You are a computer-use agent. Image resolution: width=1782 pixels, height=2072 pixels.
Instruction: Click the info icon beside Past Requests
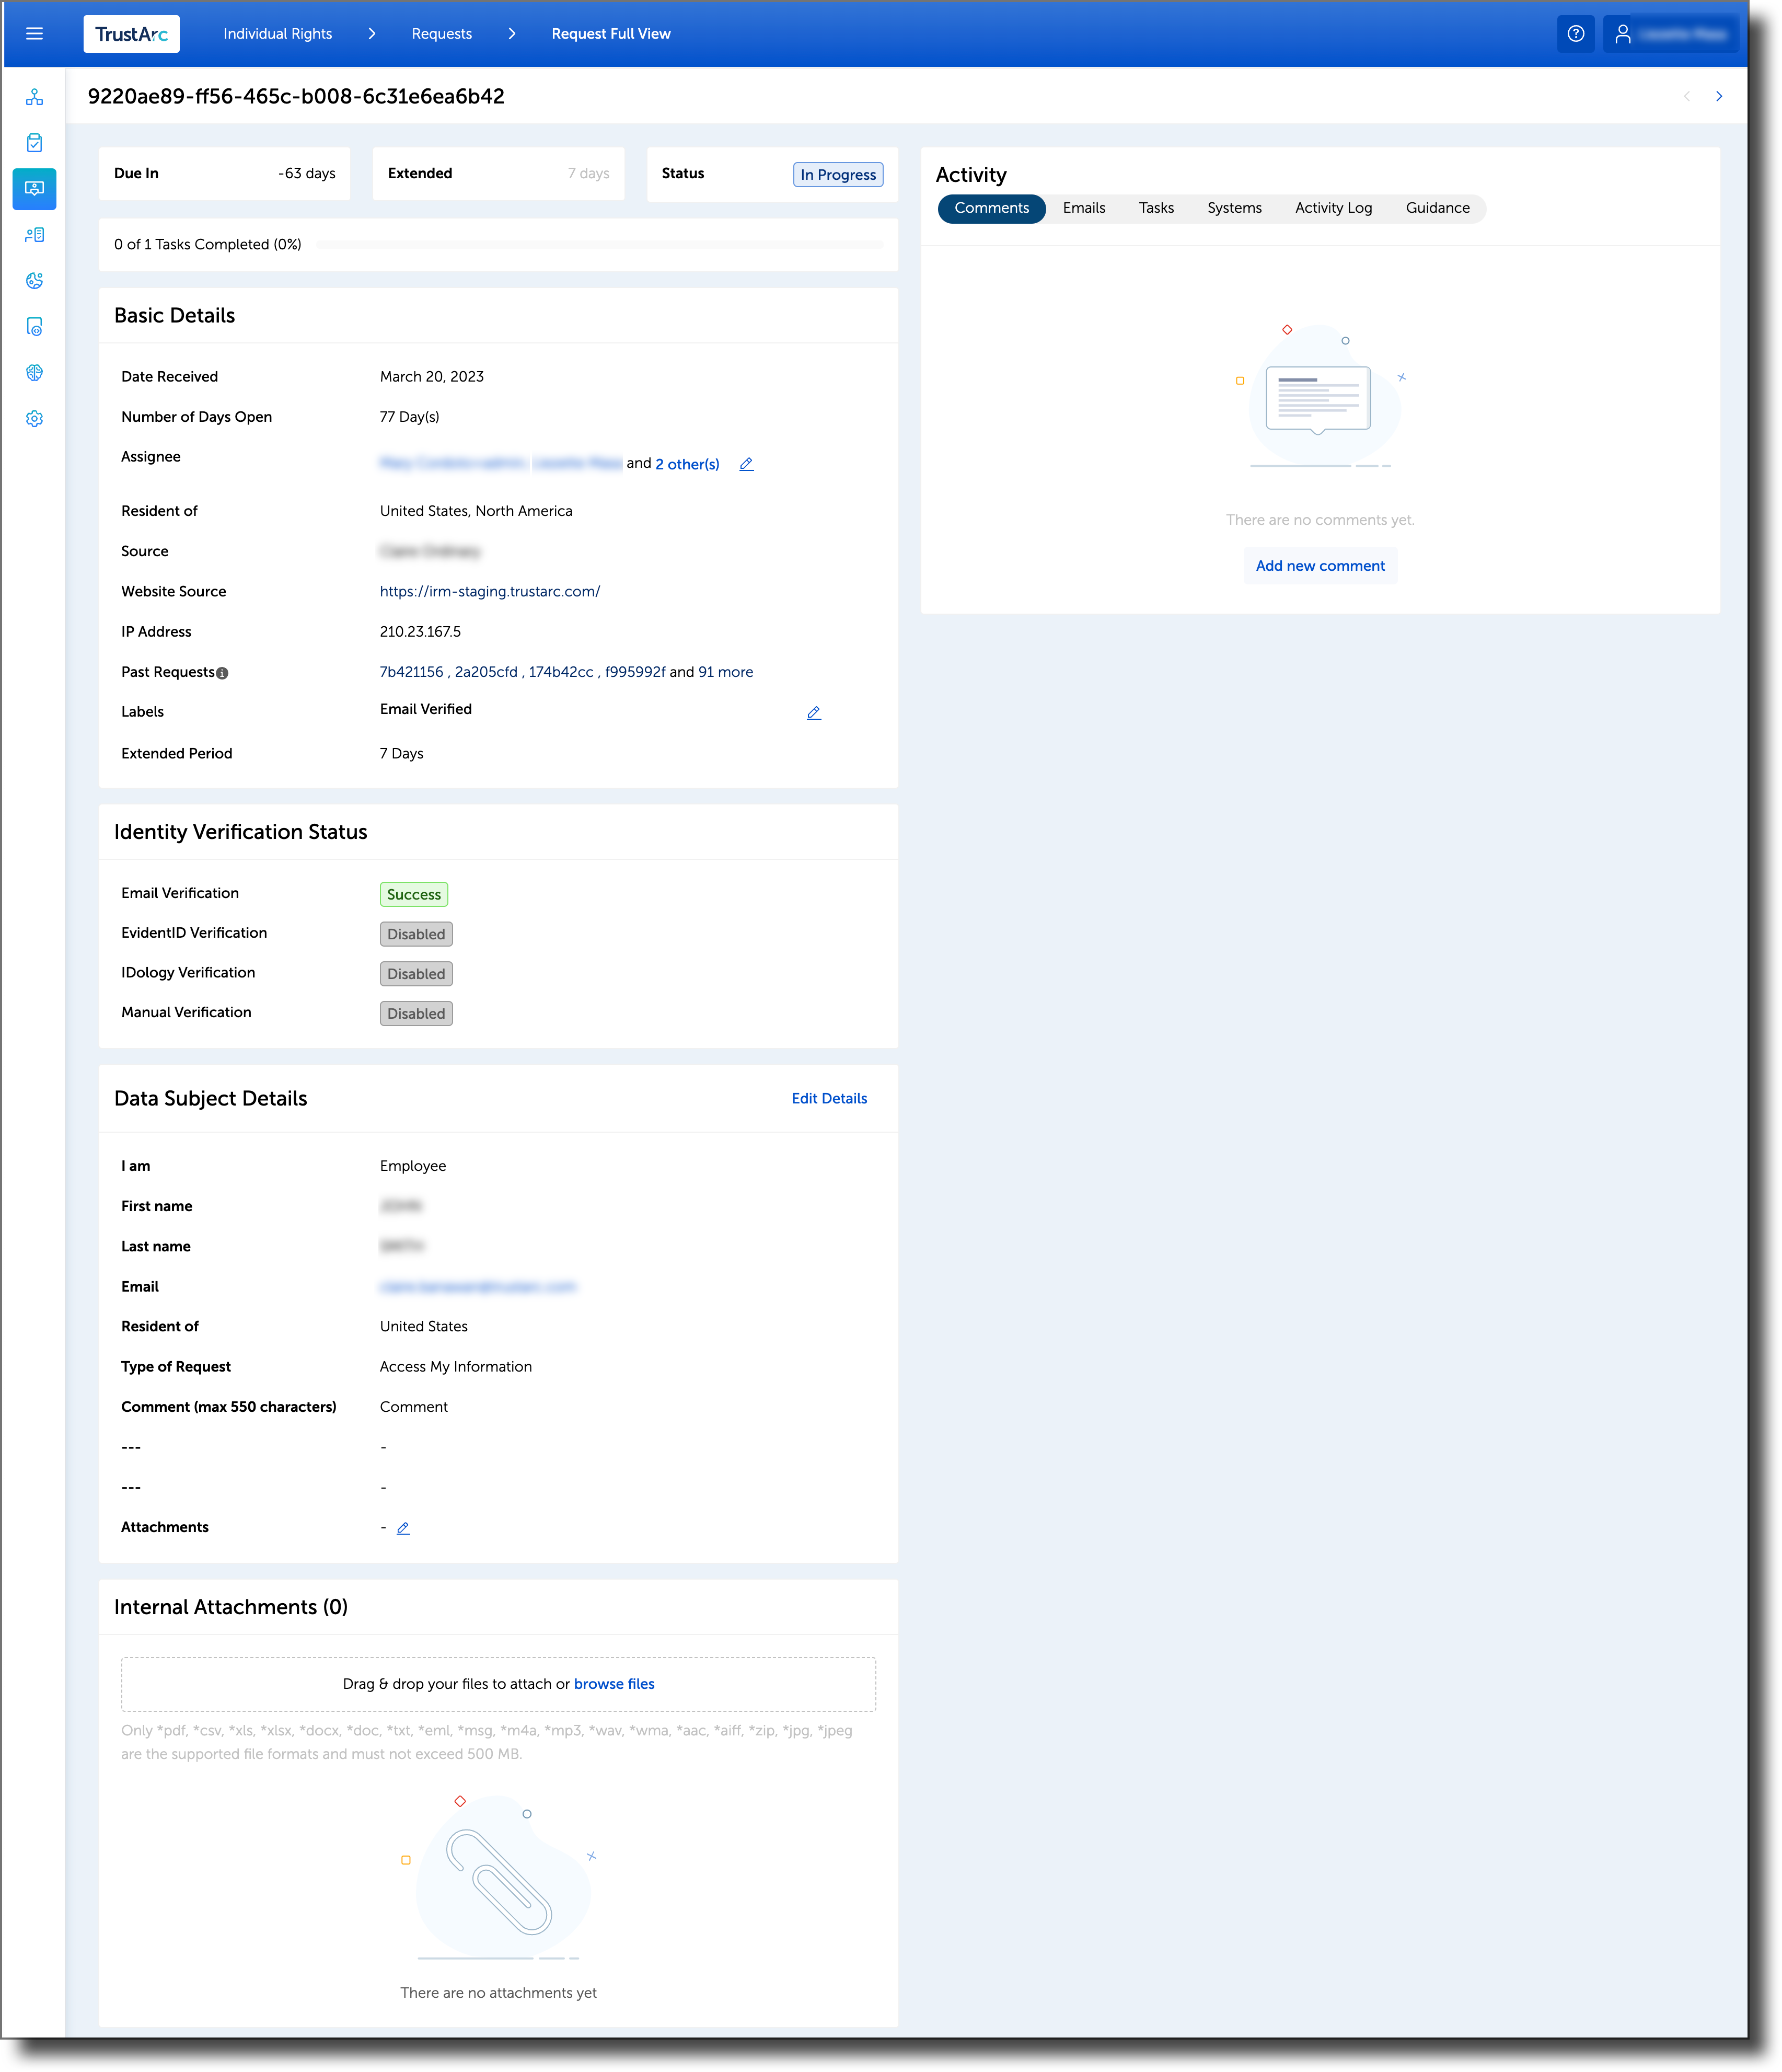(222, 672)
